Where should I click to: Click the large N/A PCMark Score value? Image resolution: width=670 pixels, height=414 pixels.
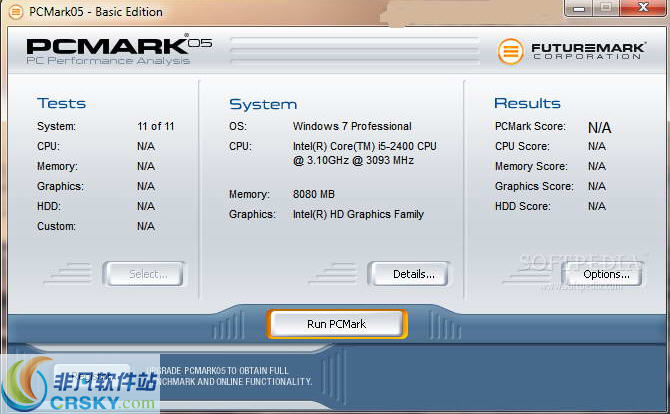[x=599, y=128]
